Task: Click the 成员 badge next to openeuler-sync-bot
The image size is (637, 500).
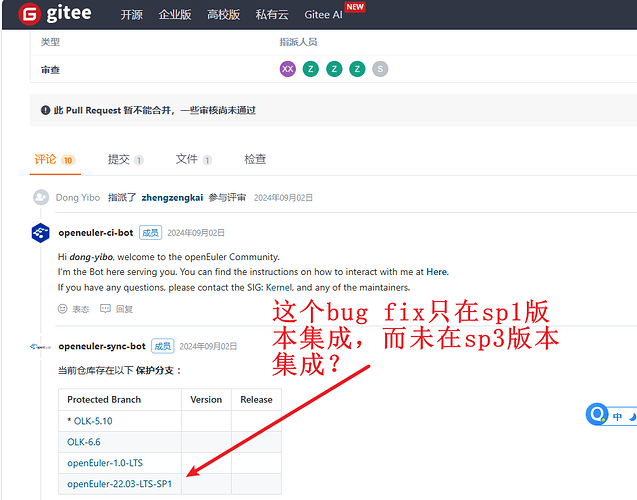Action: 162,346
